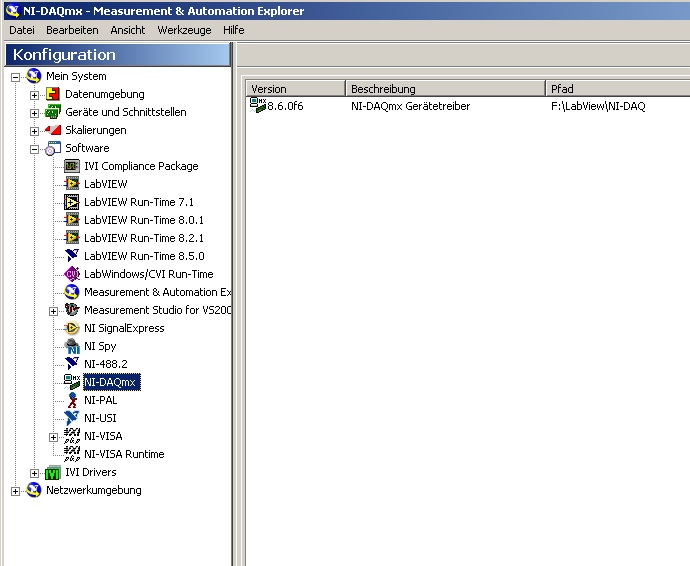Select the NI-DAQmx tree label
690x566 pixels.
112,382
